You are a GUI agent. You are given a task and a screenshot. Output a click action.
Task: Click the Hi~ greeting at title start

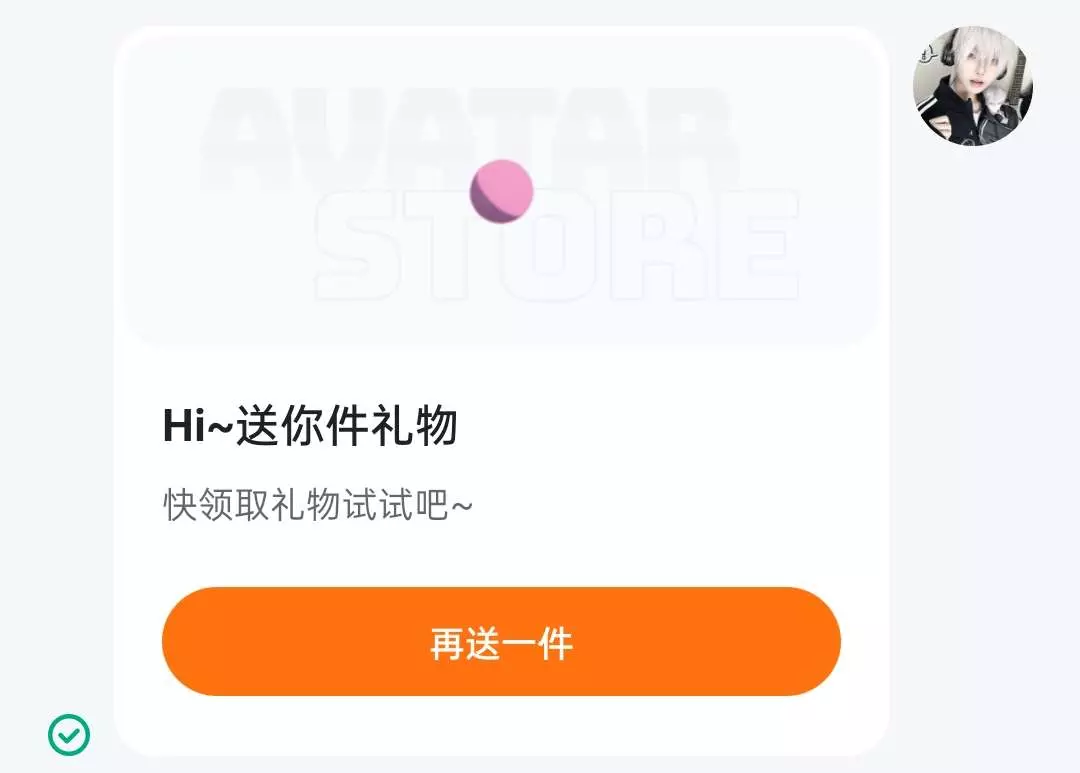pos(199,425)
